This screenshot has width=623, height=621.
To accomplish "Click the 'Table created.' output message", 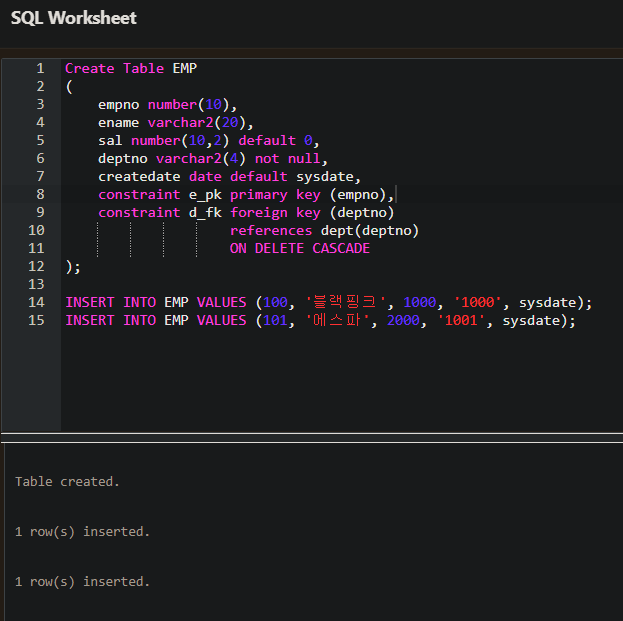I will tap(67, 482).
